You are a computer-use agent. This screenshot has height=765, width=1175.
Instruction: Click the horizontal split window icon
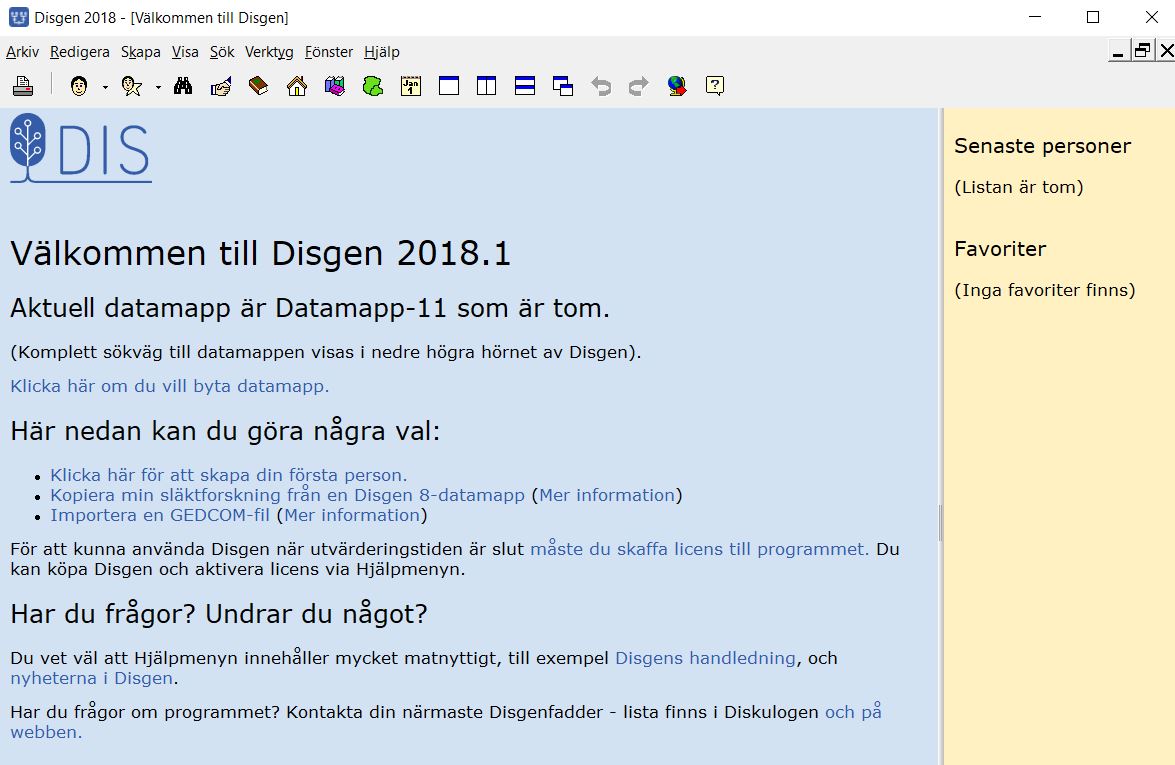coord(525,86)
